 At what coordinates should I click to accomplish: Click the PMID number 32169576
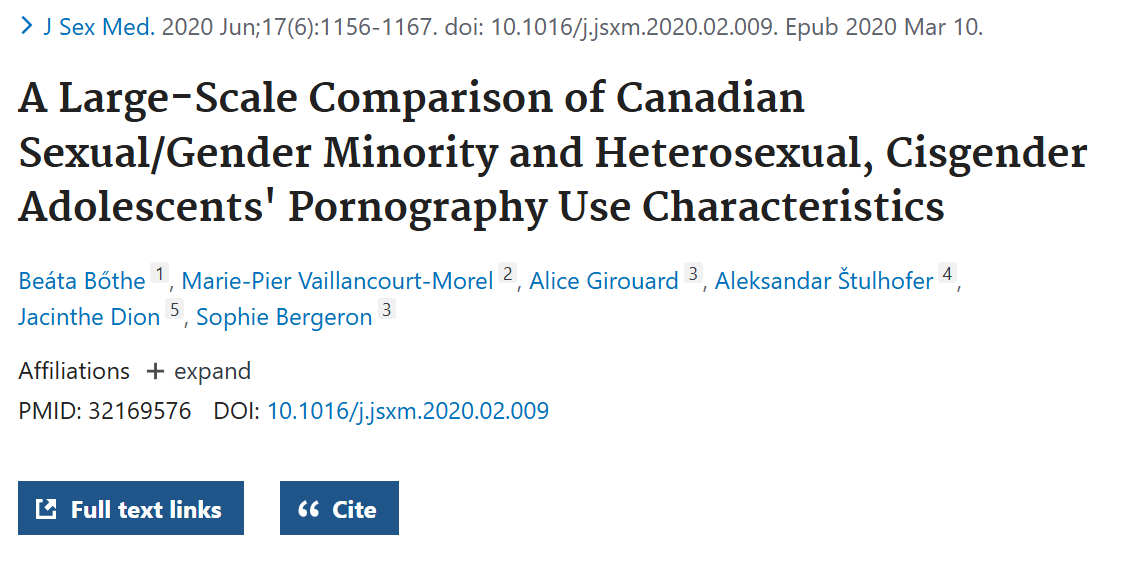click(139, 411)
